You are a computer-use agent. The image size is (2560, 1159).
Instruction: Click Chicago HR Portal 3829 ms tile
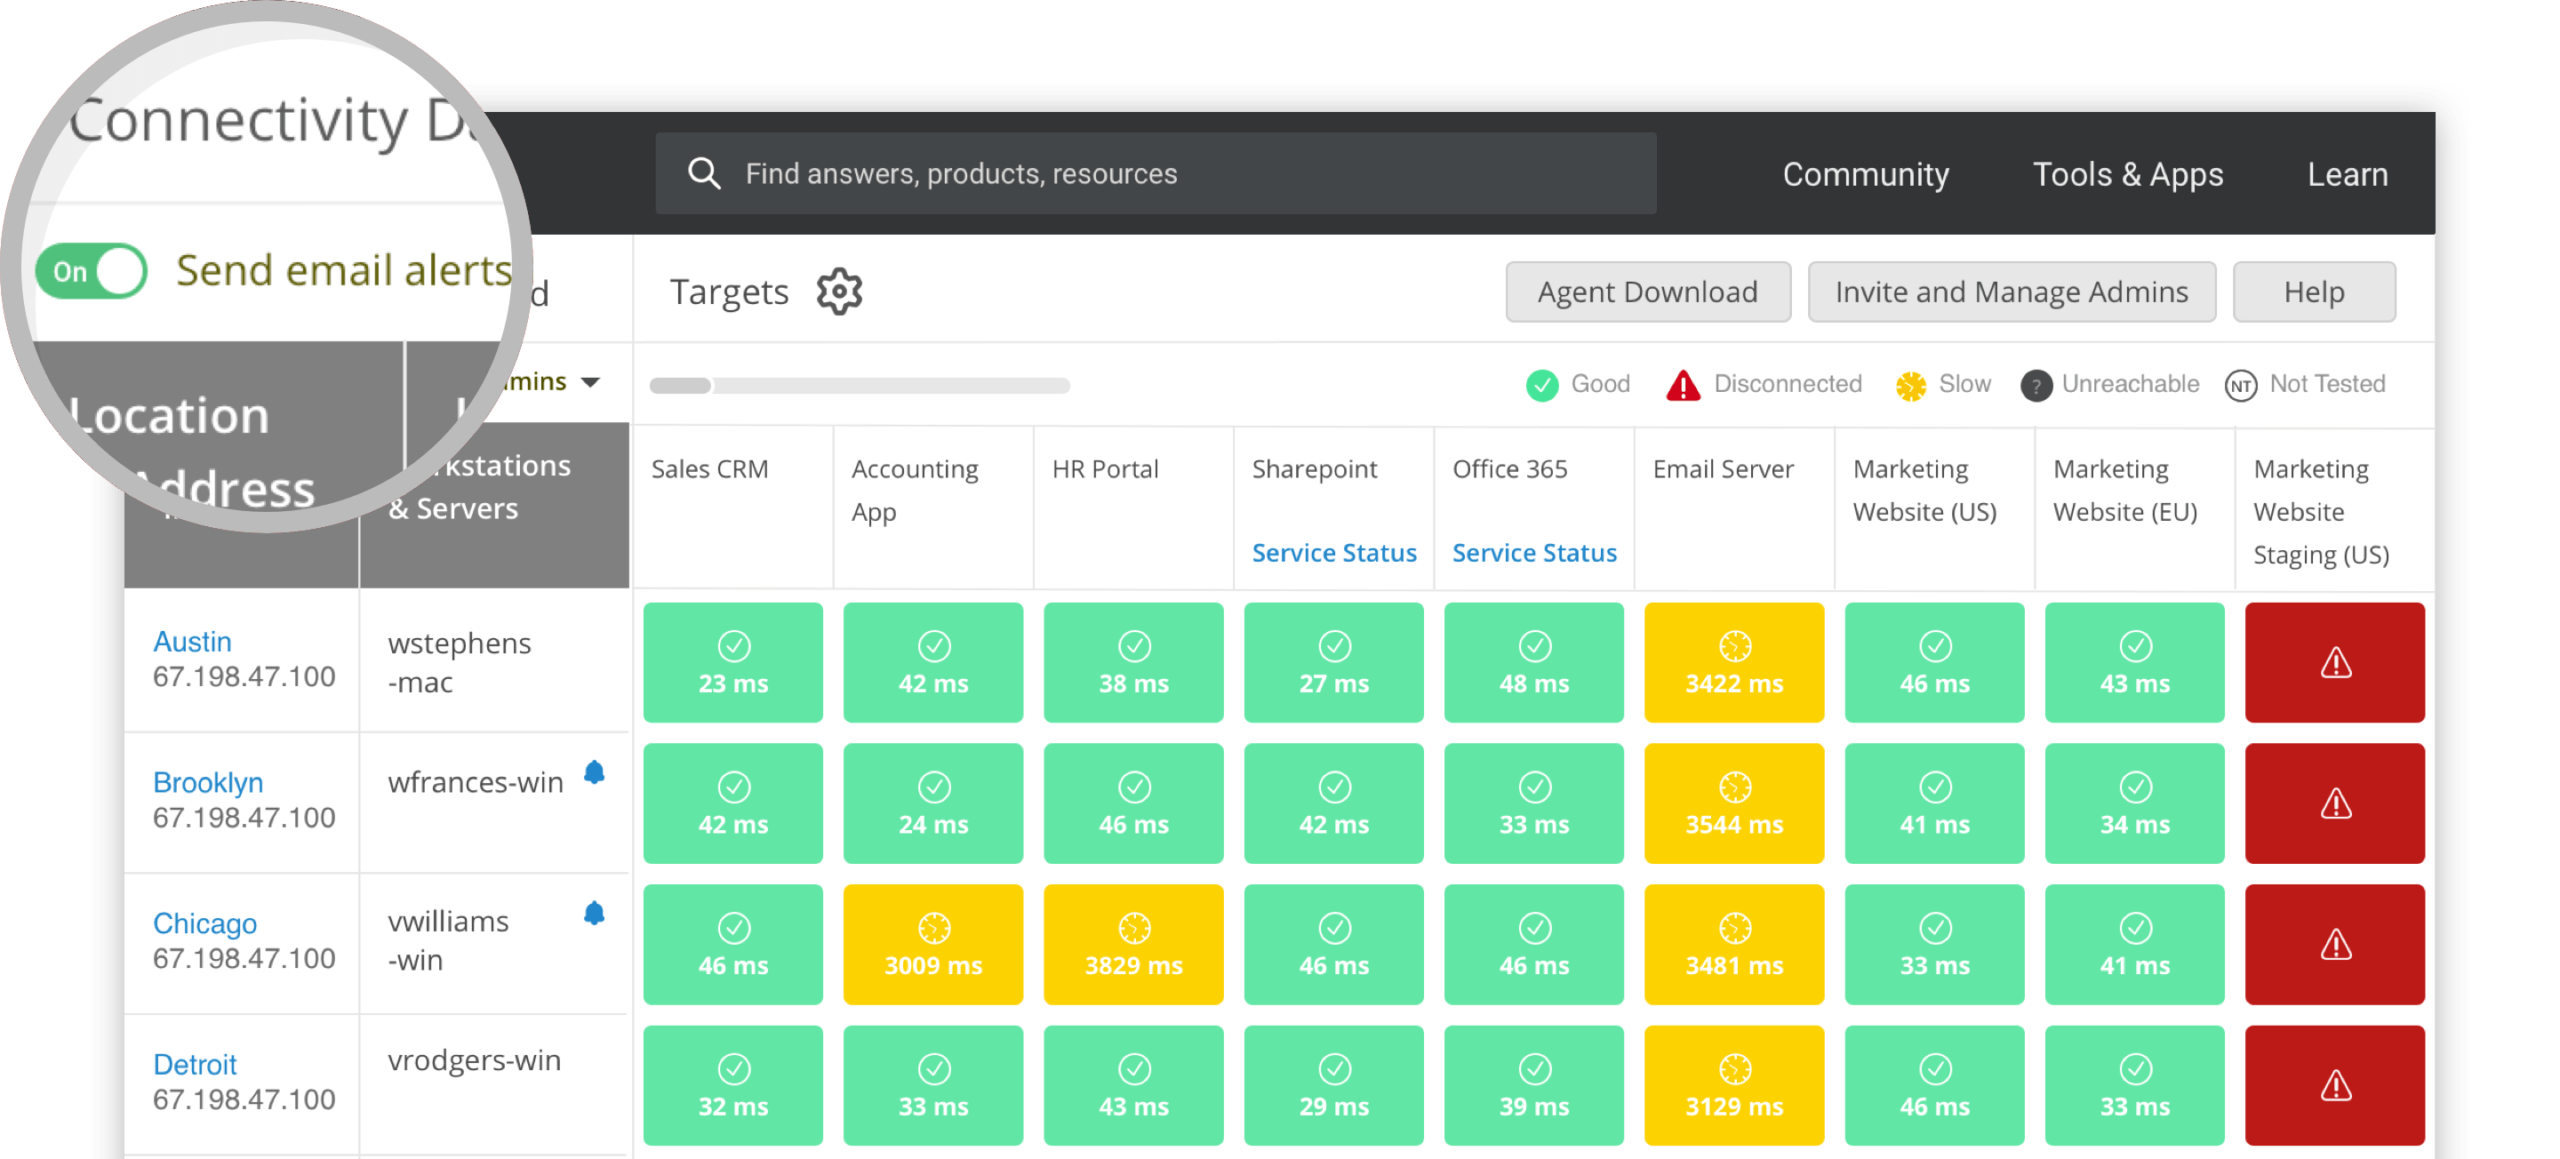(1133, 944)
